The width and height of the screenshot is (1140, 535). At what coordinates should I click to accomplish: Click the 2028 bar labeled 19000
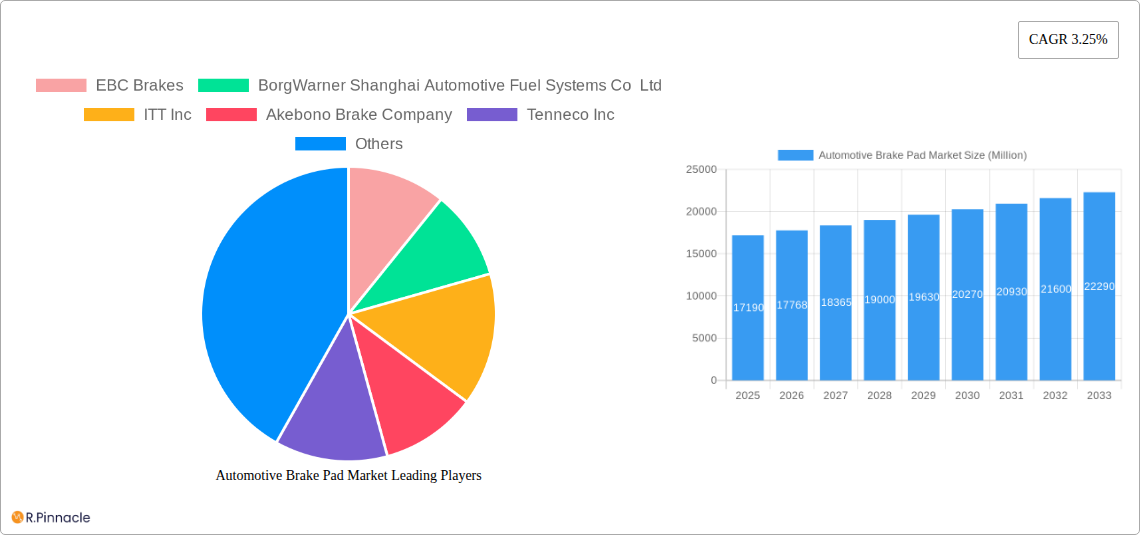880,300
